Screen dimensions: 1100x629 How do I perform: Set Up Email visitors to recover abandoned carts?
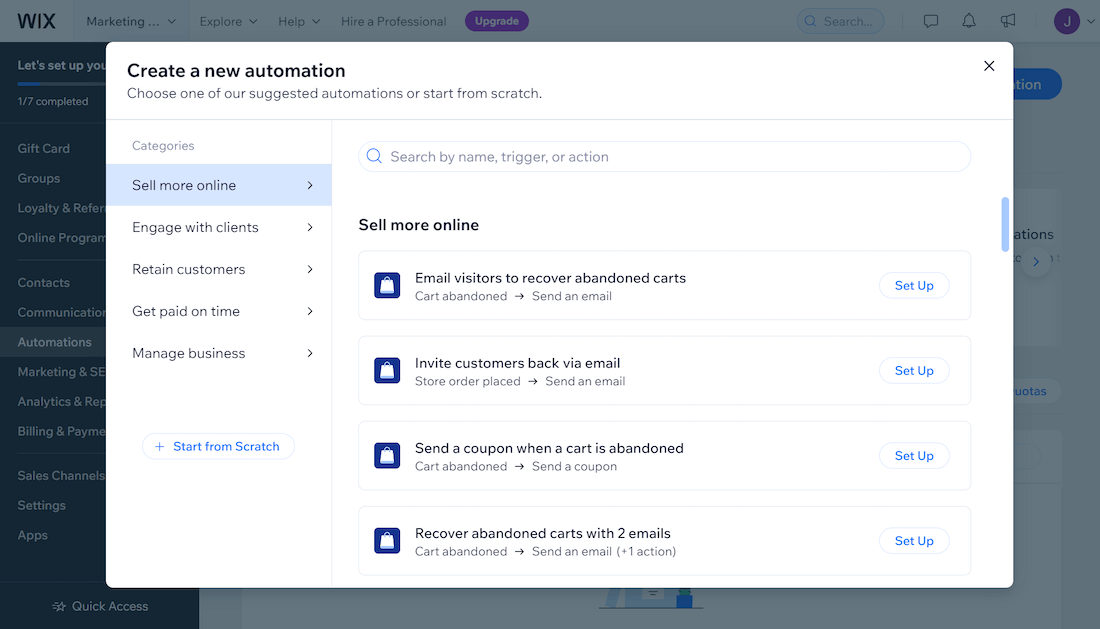tap(914, 285)
